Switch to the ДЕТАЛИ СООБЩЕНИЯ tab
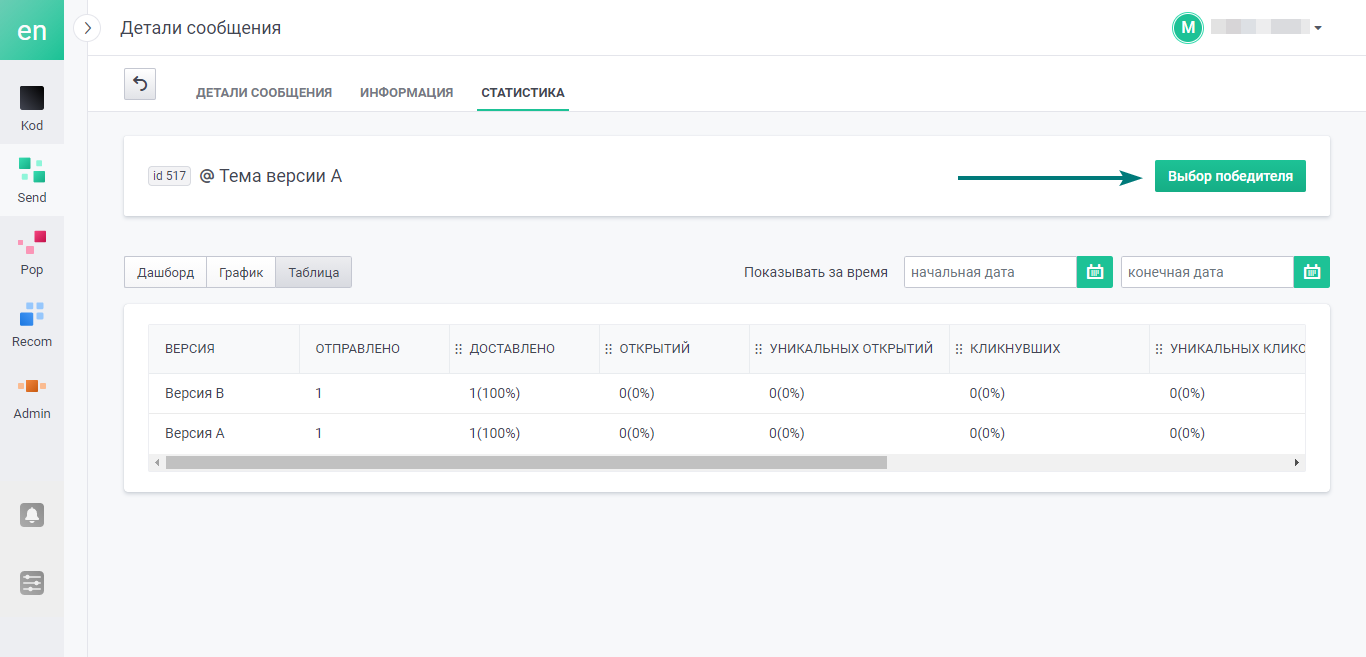 pos(264,93)
